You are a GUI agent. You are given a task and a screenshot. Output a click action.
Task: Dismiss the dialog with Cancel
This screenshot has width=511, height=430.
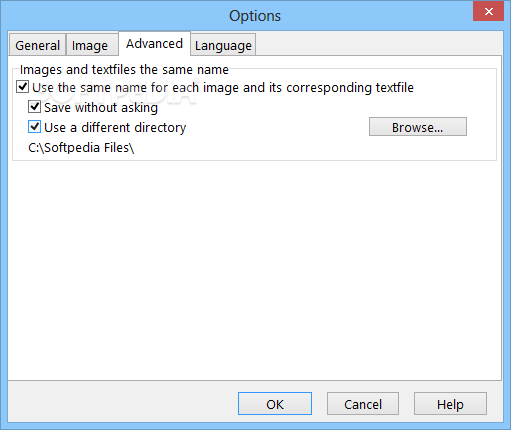click(363, 404)
